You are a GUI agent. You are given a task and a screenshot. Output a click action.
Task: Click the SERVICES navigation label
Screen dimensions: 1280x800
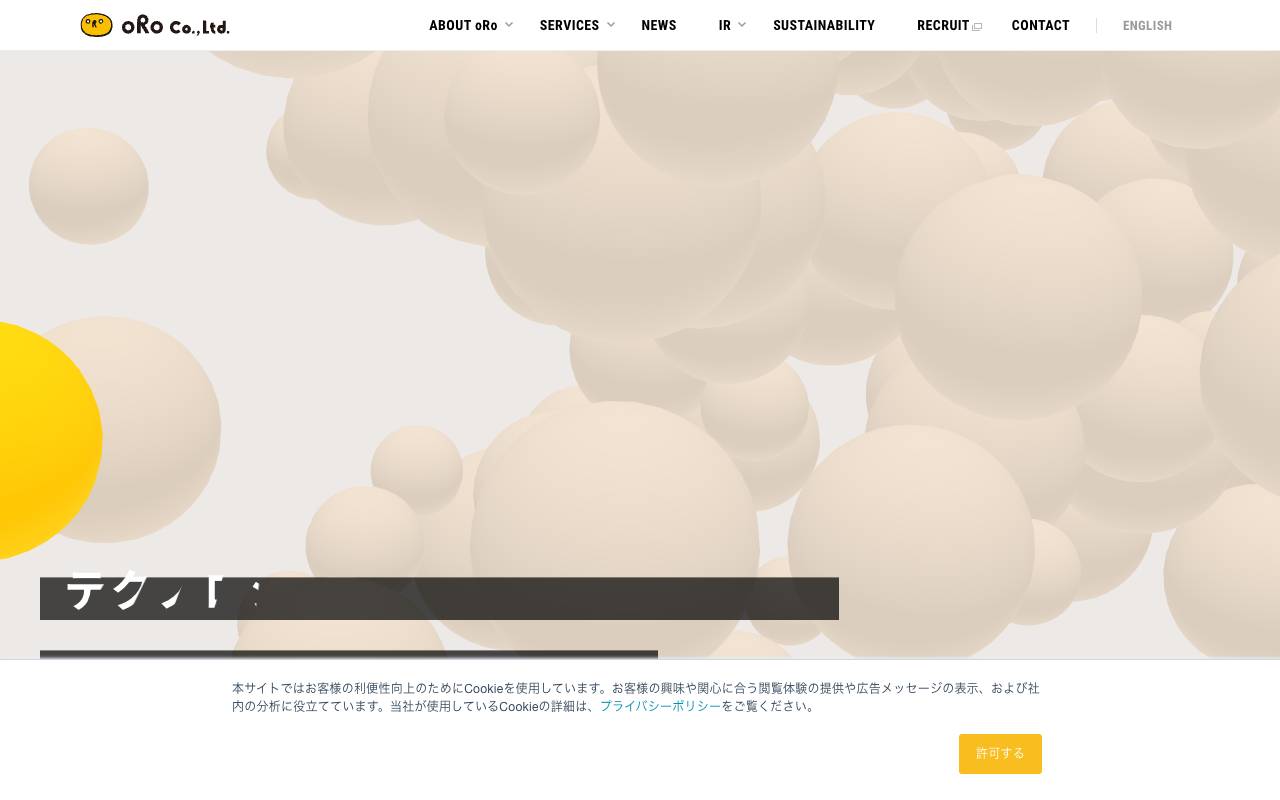coord(569,25)
